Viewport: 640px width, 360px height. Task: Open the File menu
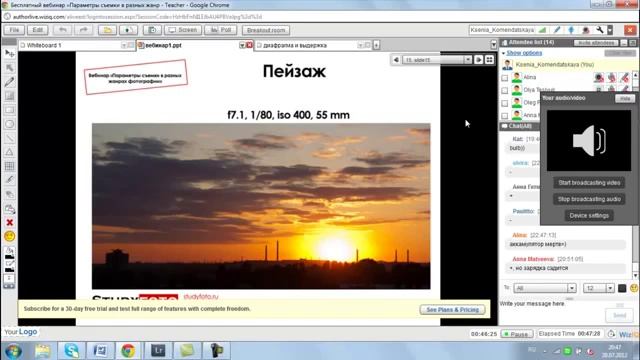pos(14,30)
